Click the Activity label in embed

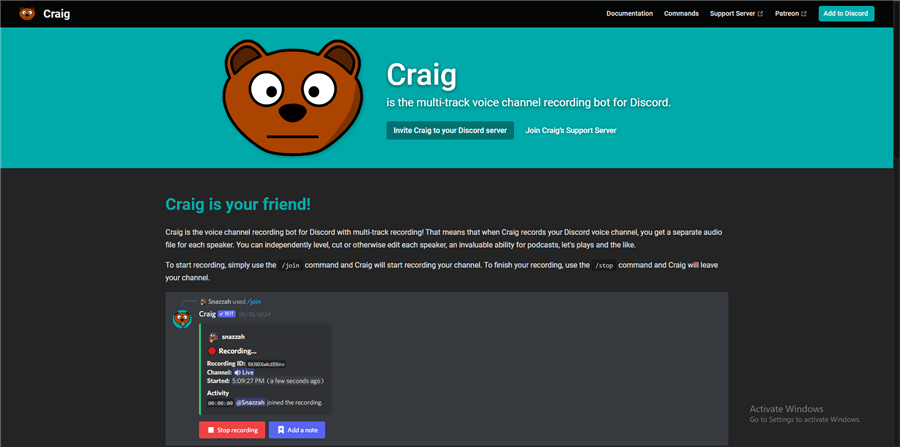click(x=218, y=393)
